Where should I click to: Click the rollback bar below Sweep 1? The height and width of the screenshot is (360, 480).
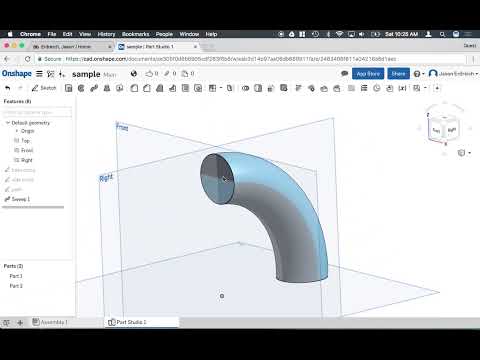pos(33,207)
